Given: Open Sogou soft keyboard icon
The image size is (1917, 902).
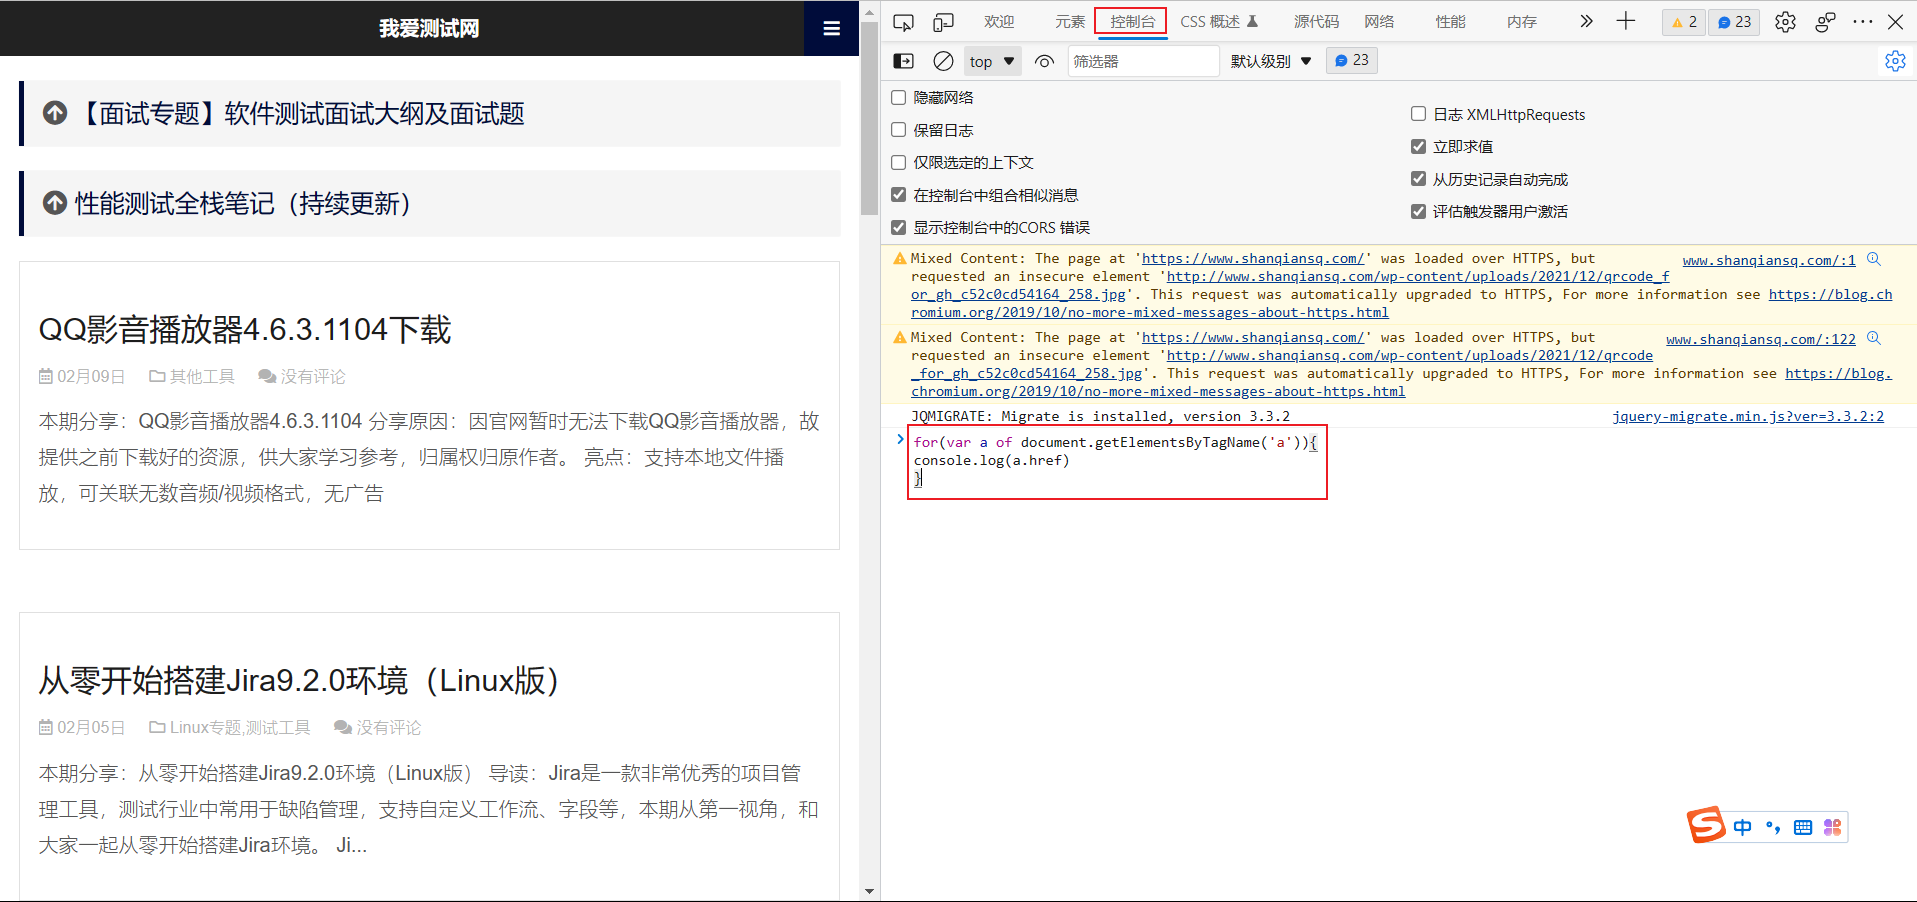Looking at the screenshot, I should click(1803, 827).
